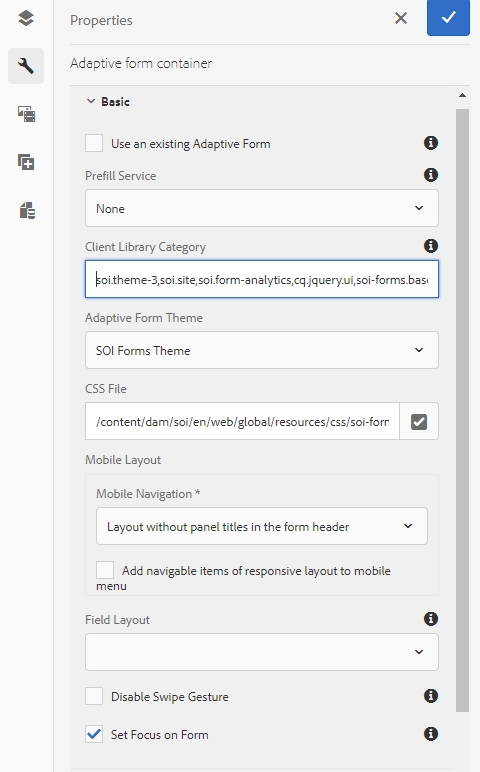This screenshot has width=480, height=772.
Task: Check Add navigable items to mobile menu
Action: point(105,570)
